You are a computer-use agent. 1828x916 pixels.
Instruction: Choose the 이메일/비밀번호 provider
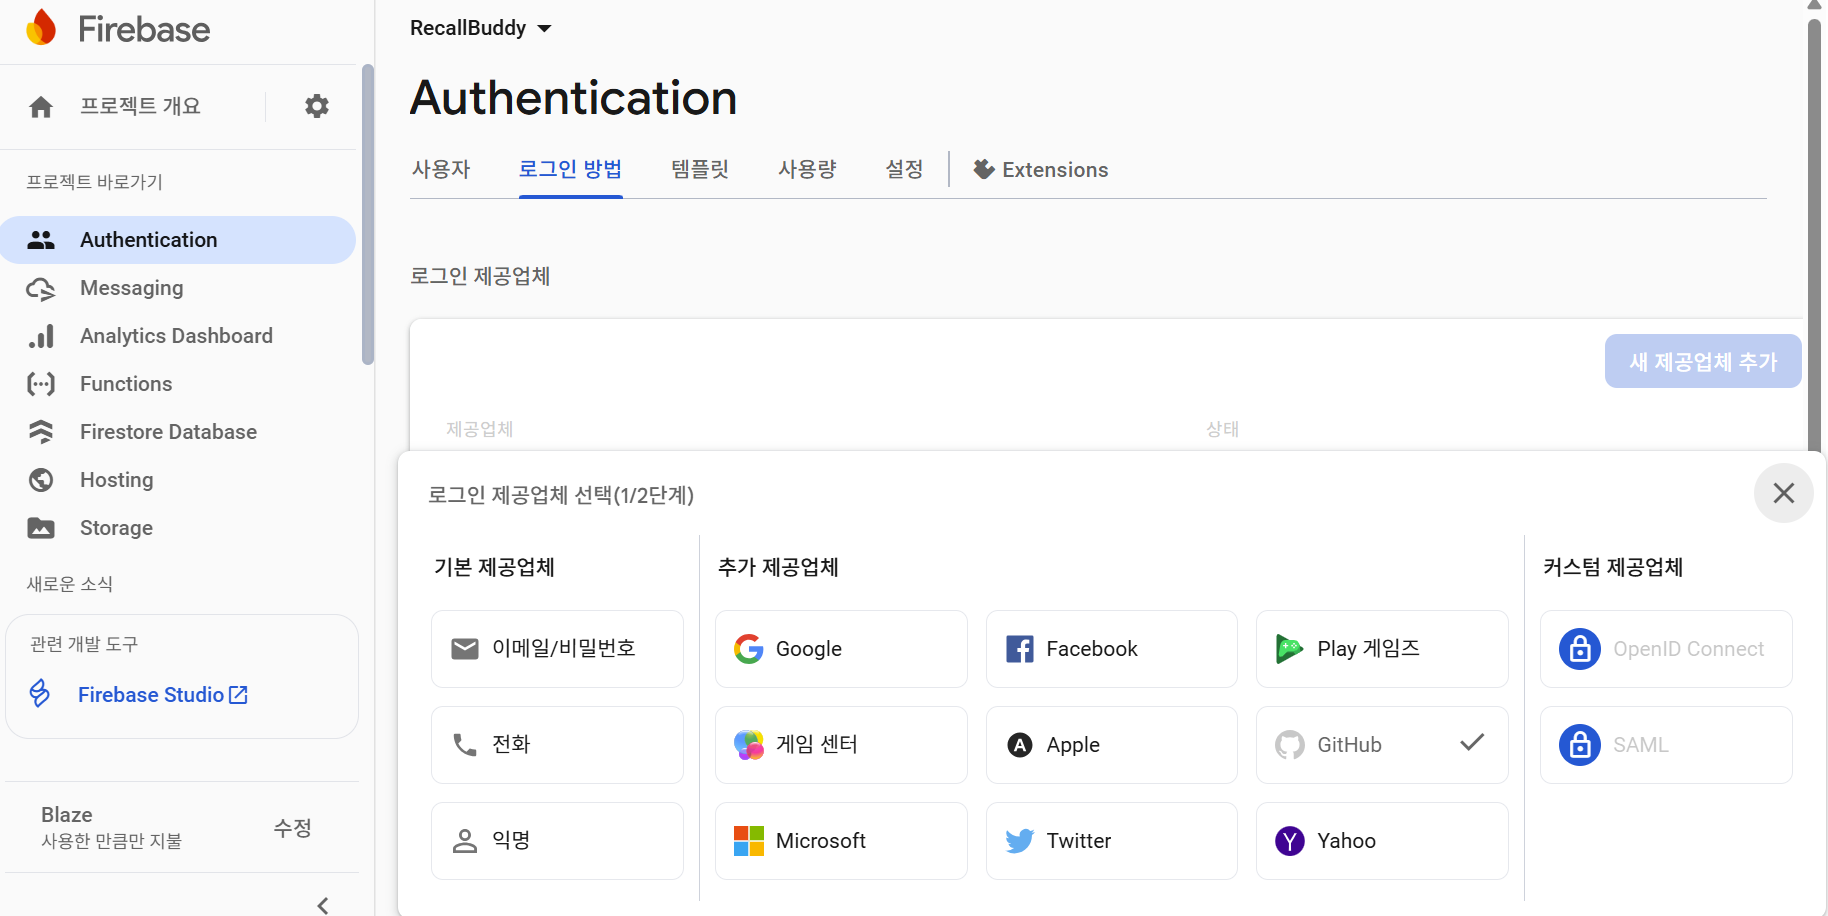click(557, 649)
